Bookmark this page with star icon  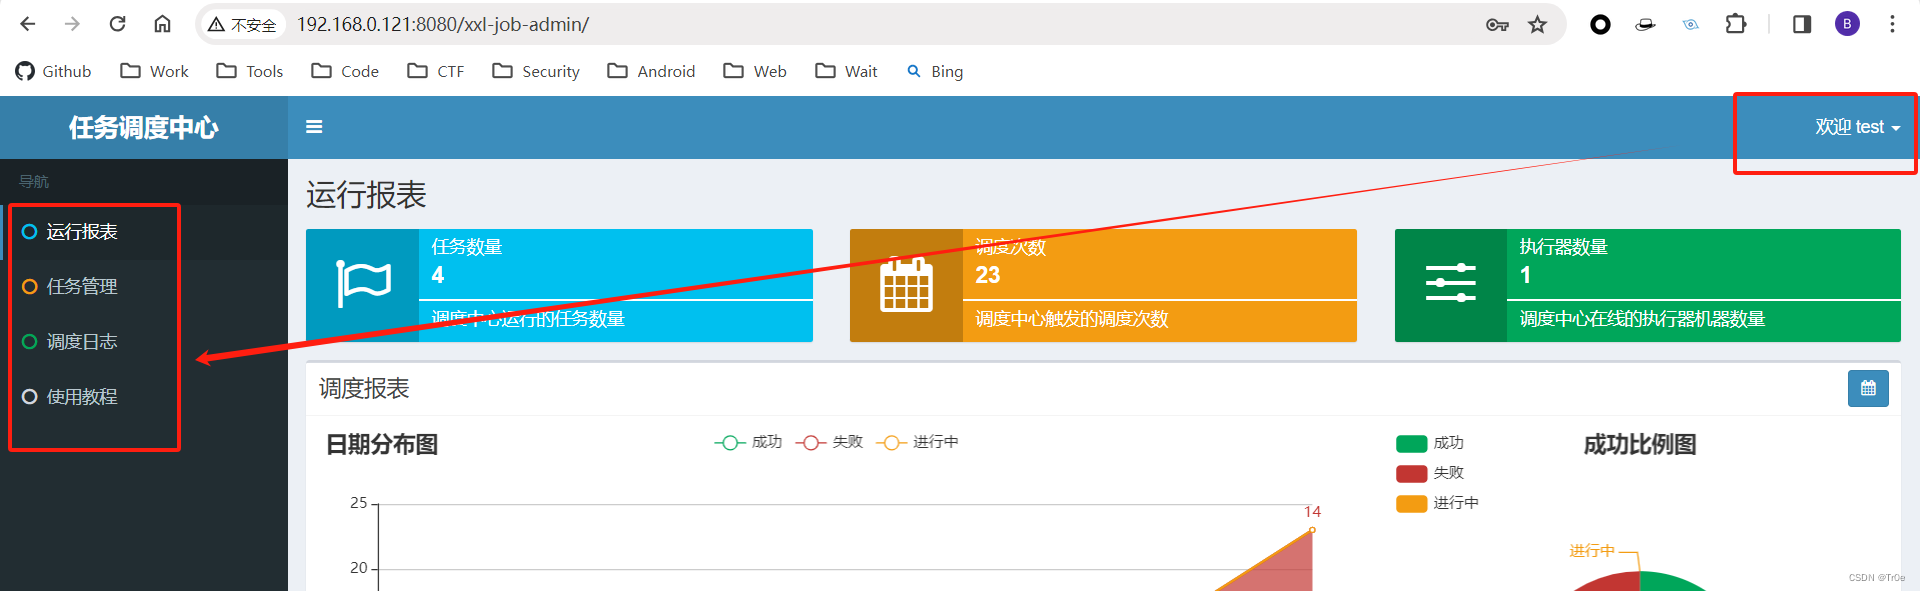(1538, 25)
